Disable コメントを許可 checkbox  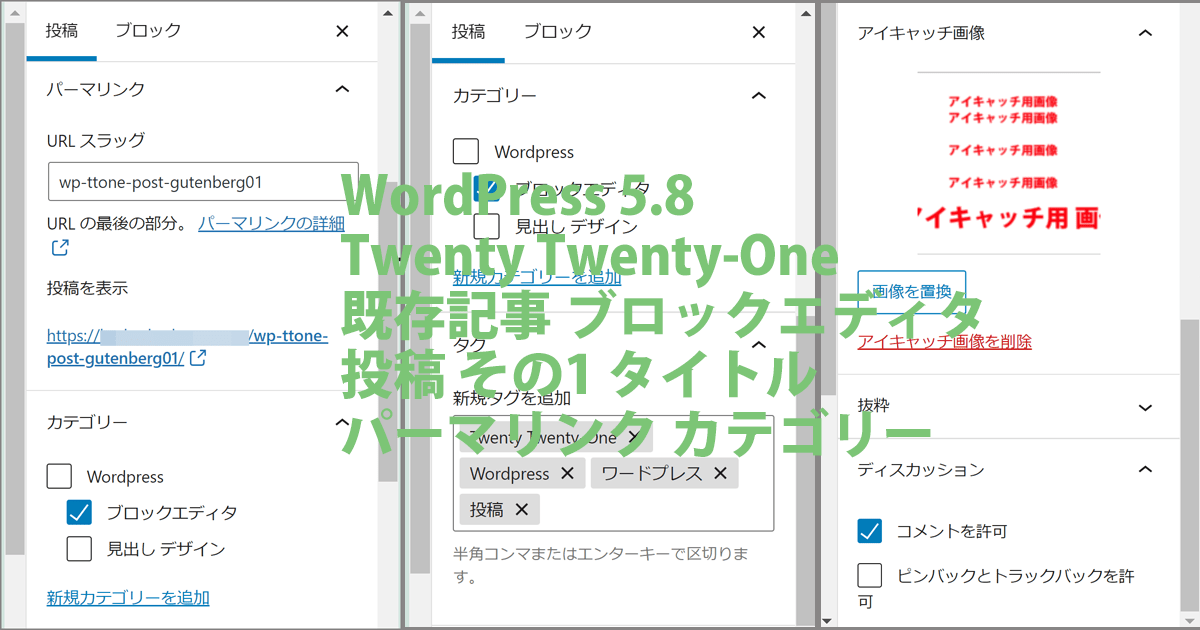point(870,531)
